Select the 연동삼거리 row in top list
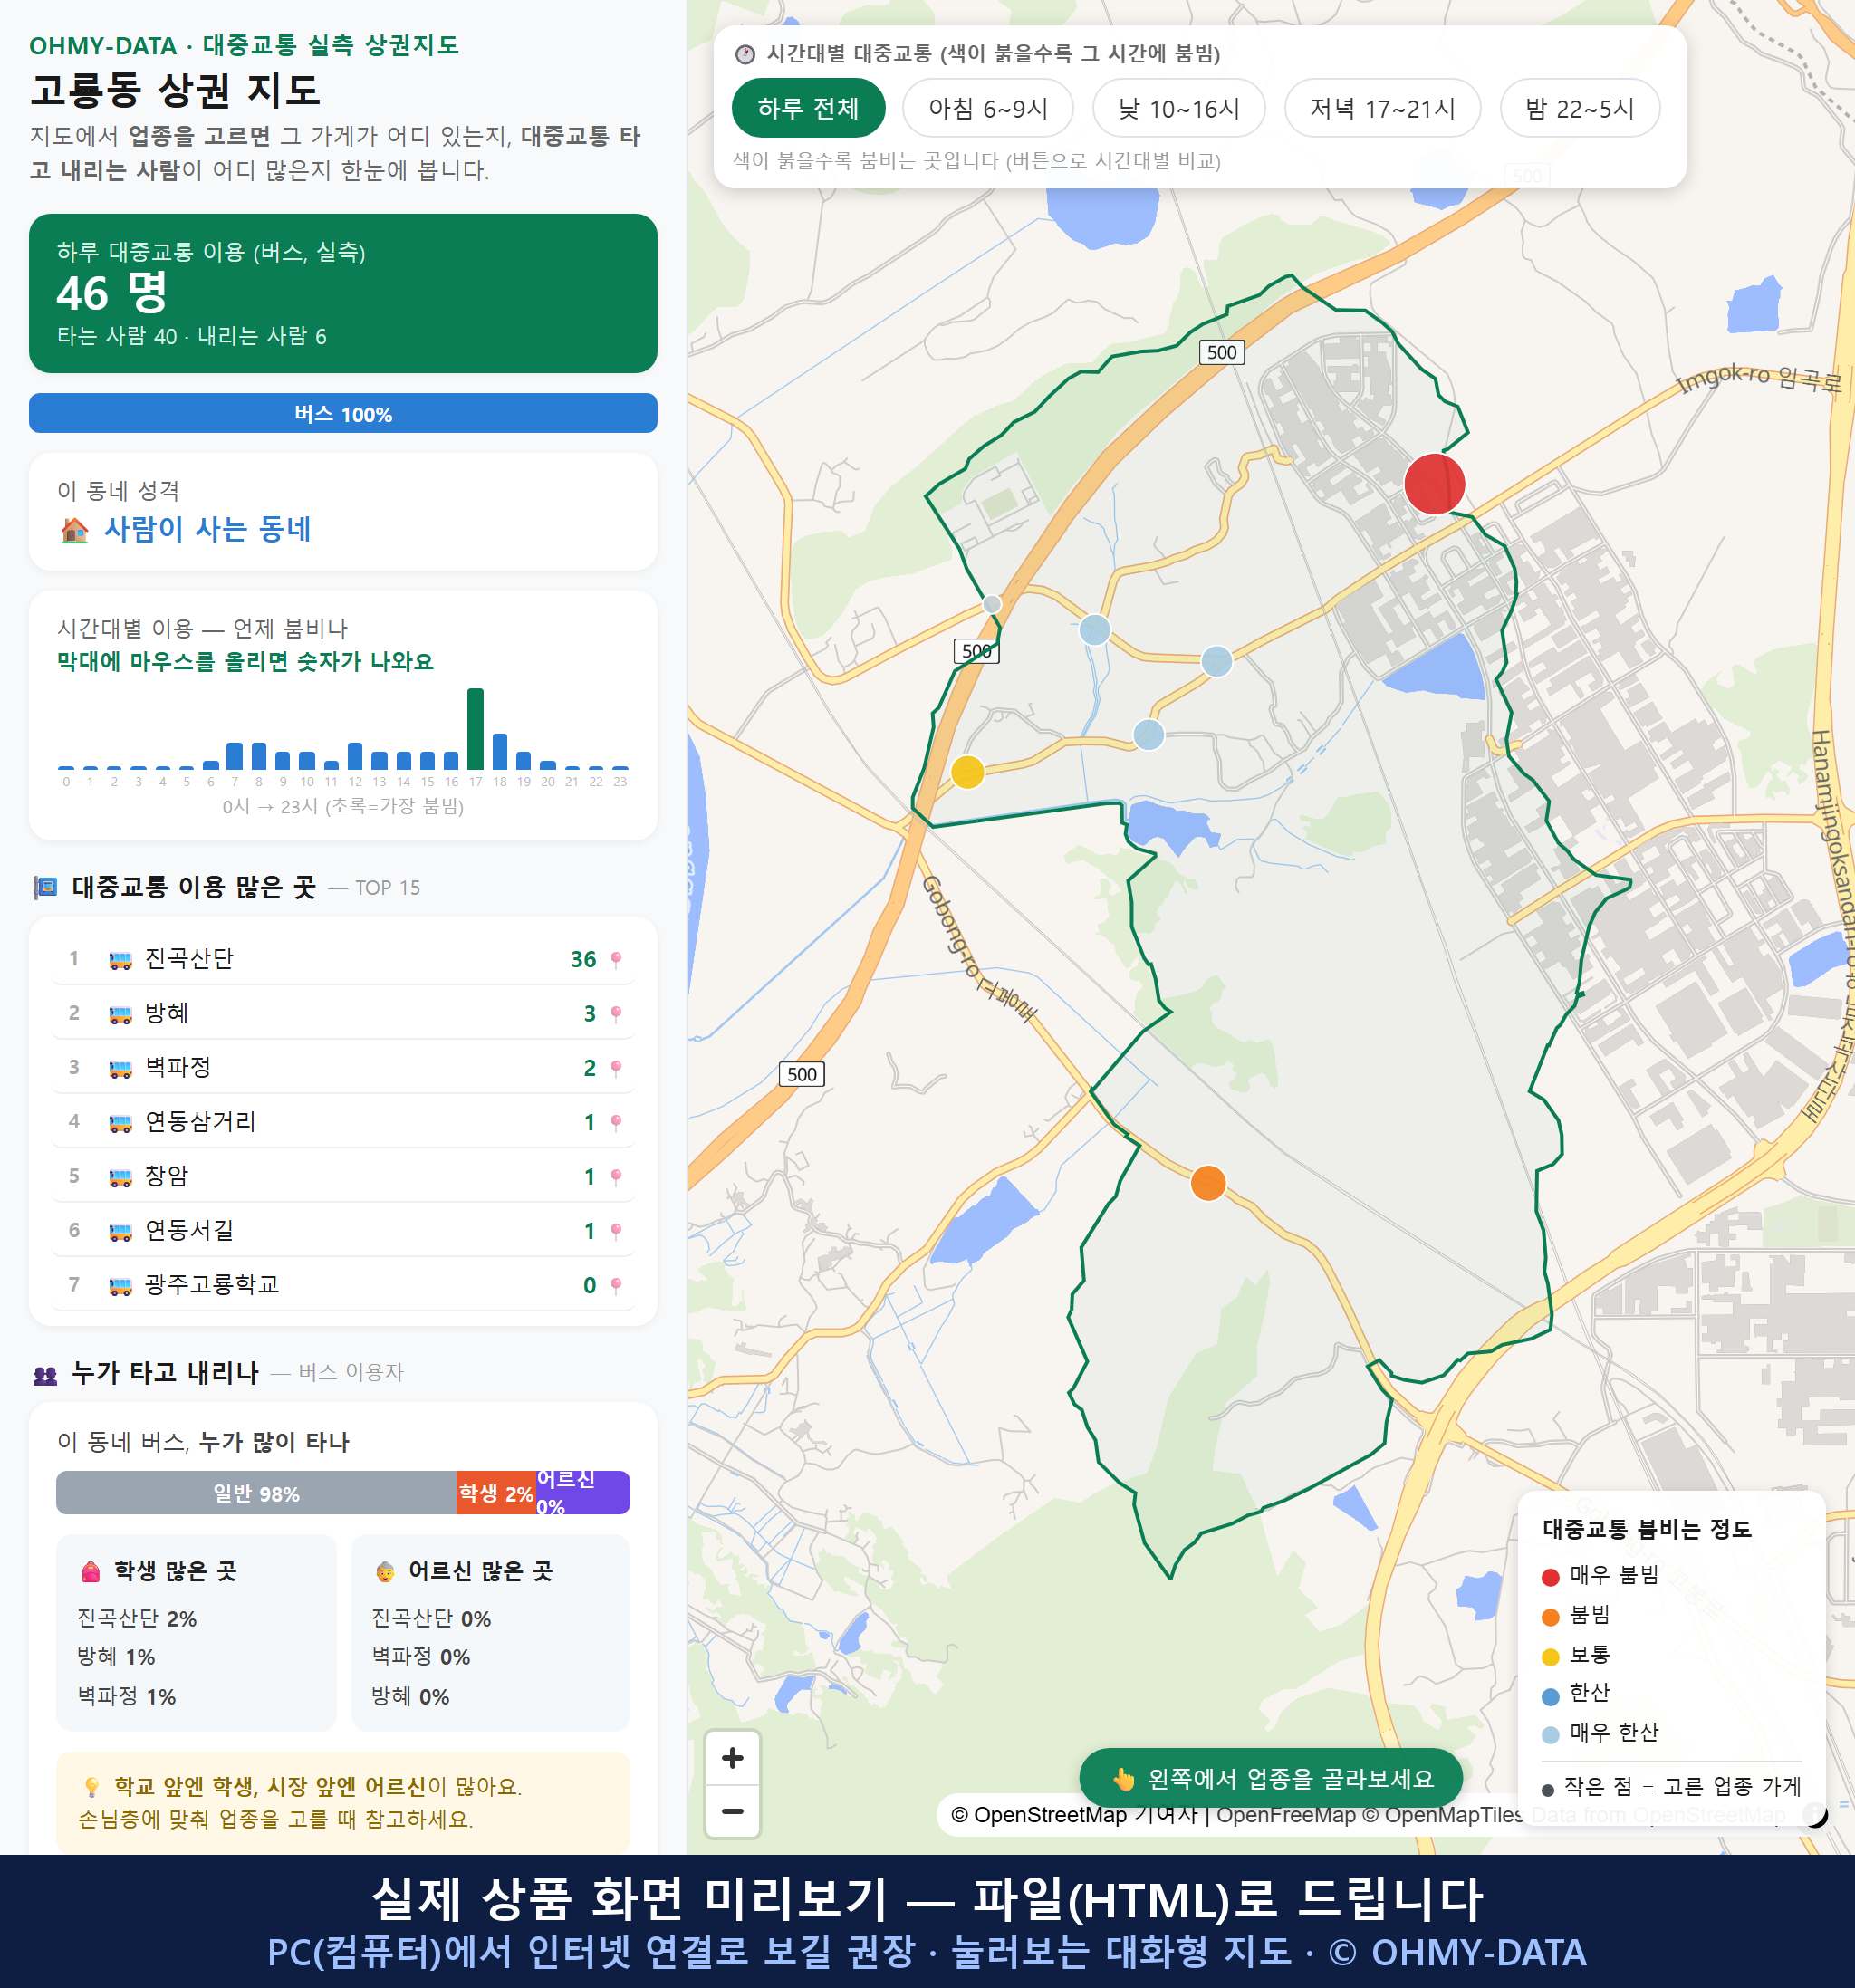The height and width of the screenshot is (1988, 1855). coord(343,1122)
